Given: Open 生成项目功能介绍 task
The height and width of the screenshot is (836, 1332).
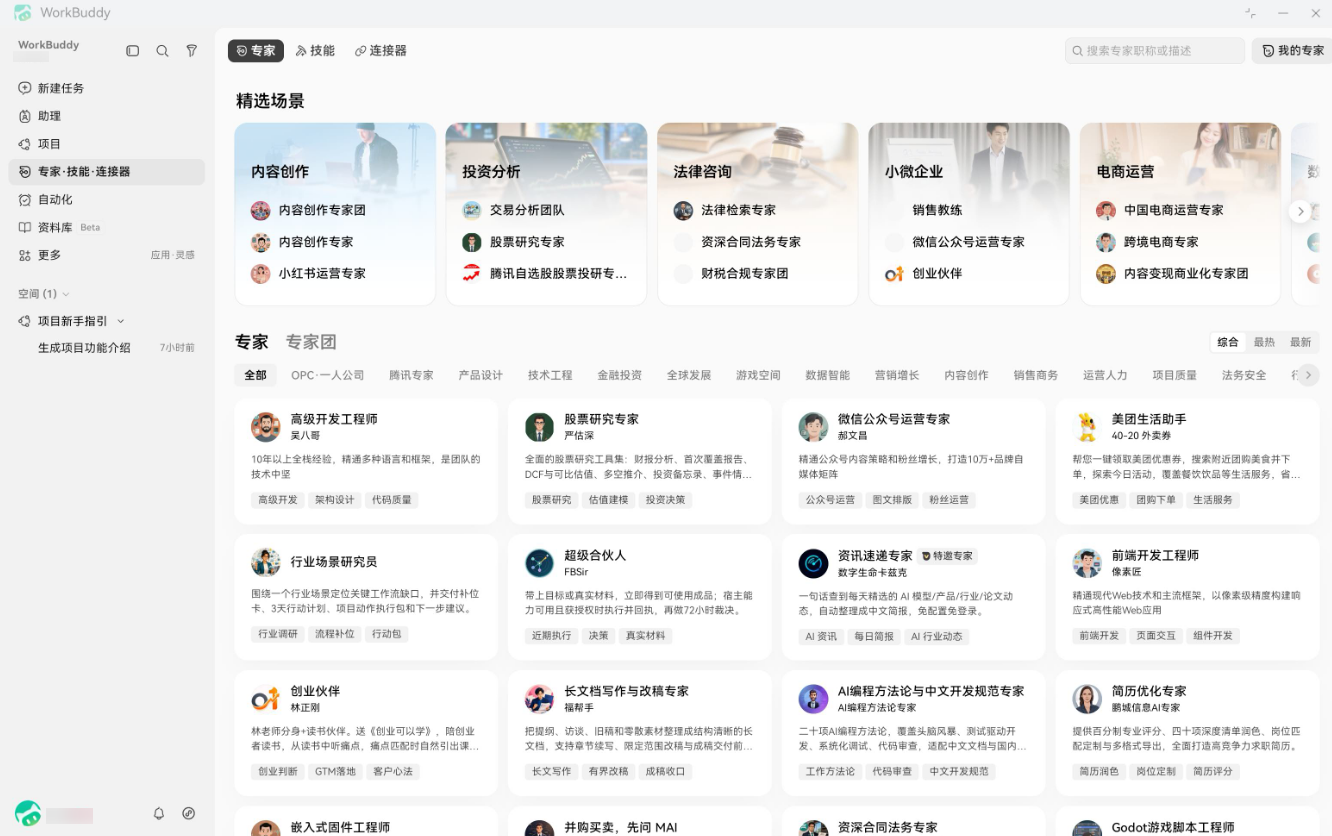Looking at the screenshot, I should tap(107, 348).
